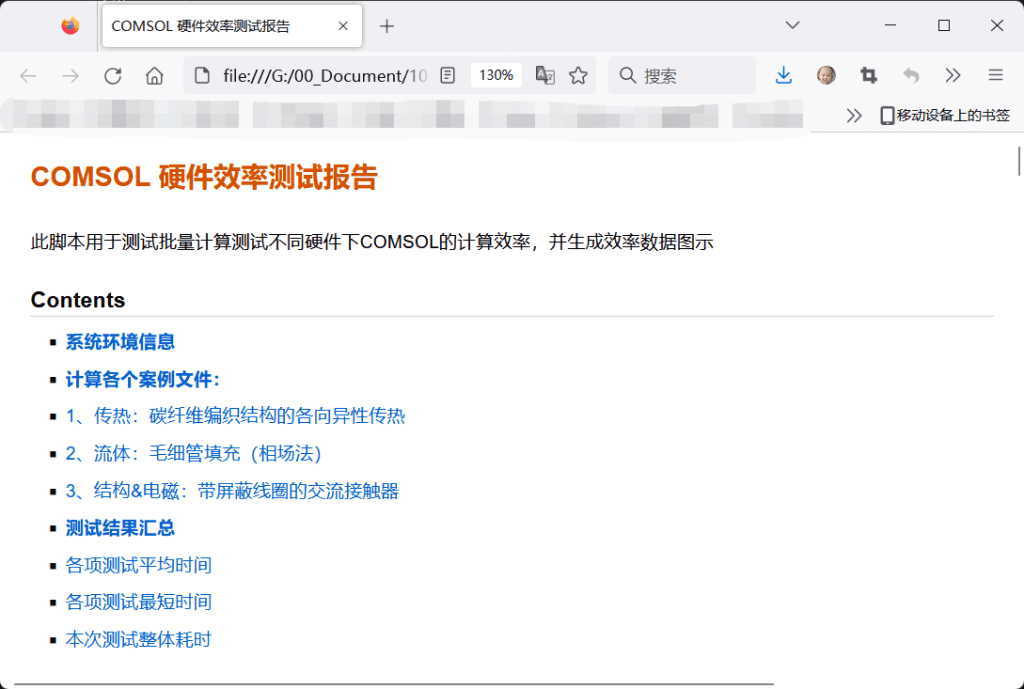Click the magnifier in the 搜索 search bar
This screenshot has width=1024, height=689.
point(625,75)
